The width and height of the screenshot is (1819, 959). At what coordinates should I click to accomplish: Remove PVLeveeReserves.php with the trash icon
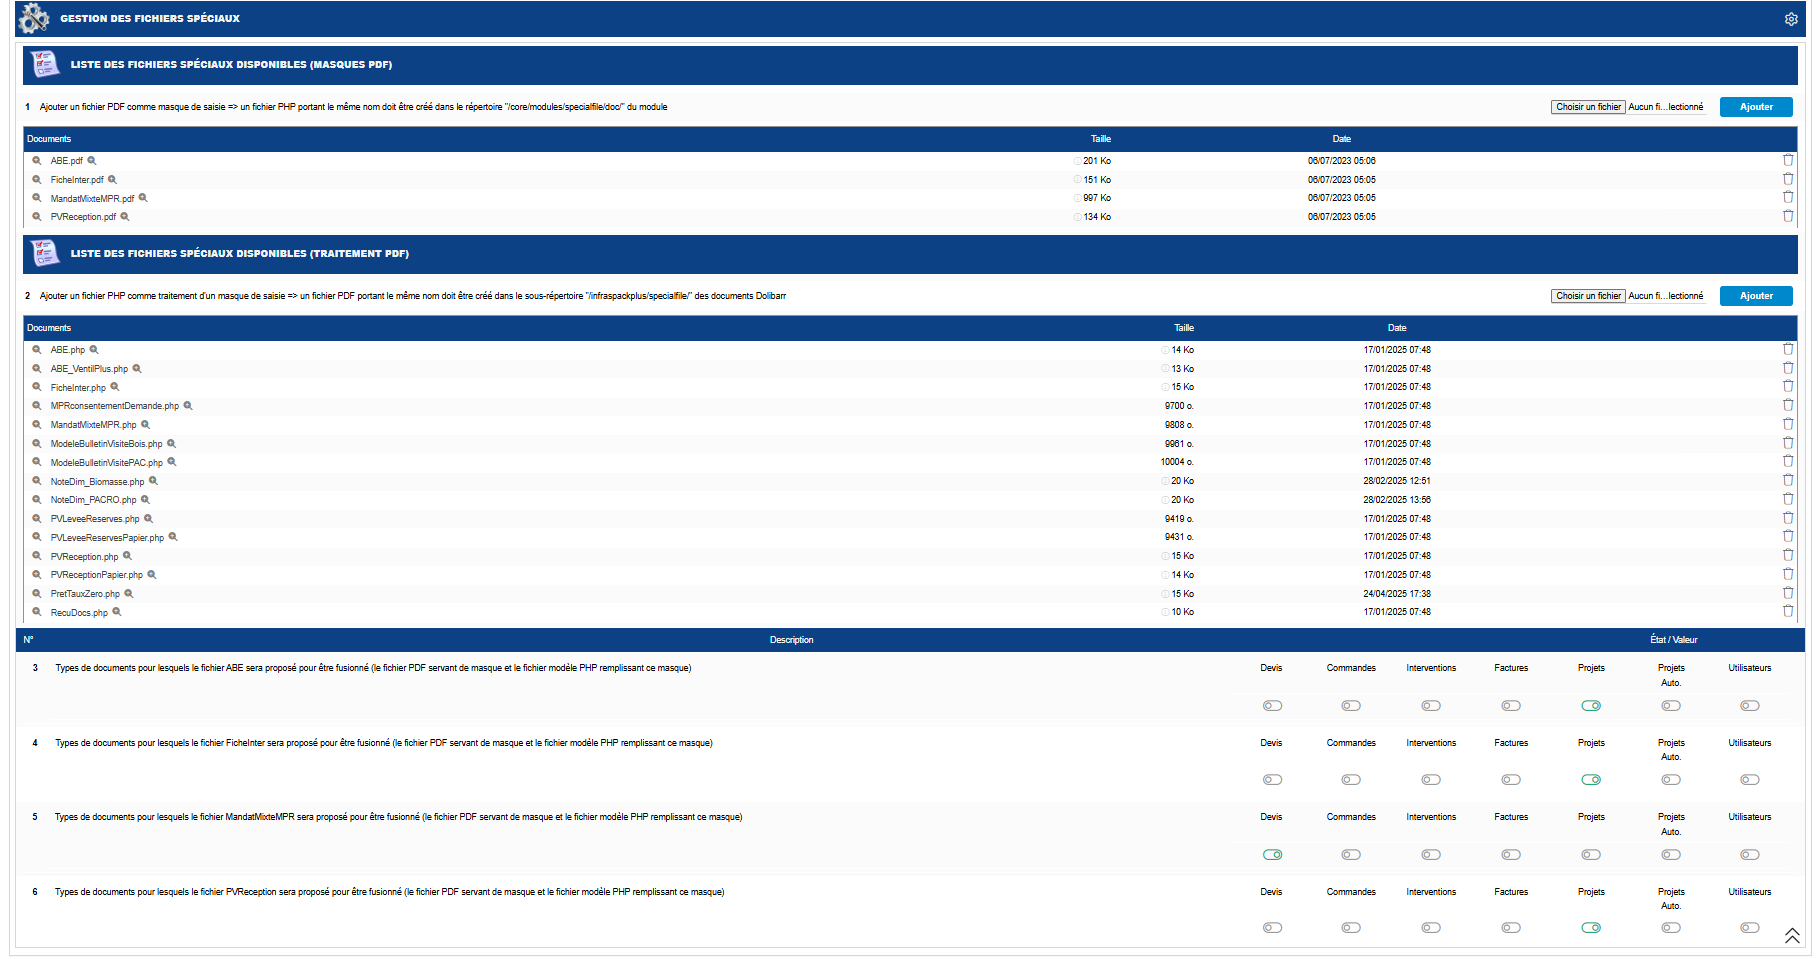pos(1788,518)
